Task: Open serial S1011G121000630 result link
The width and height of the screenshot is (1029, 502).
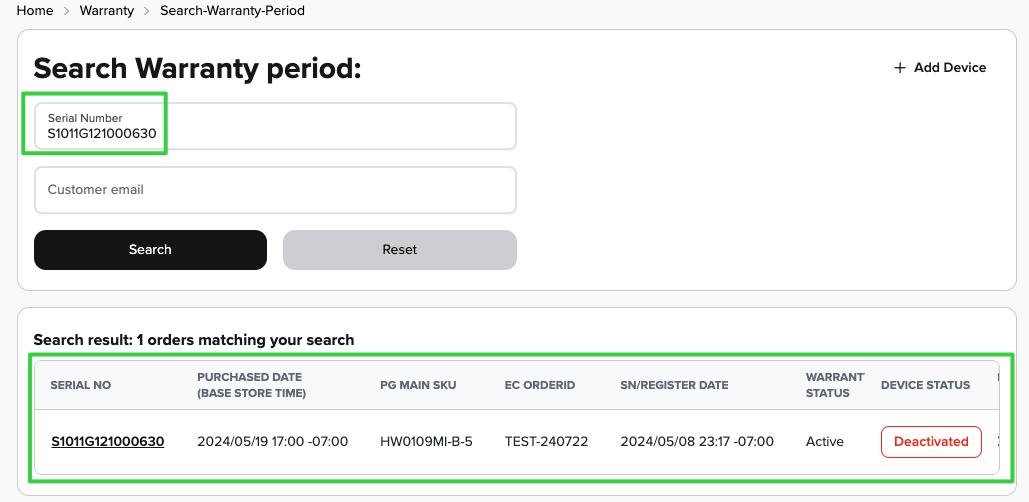Action: [108, 442]
